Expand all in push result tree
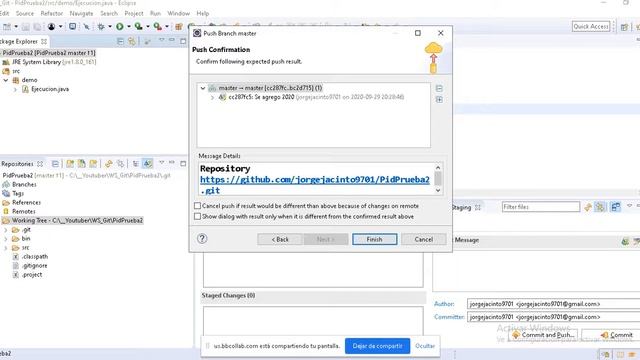The image size is (640, 360). (439, 100)
